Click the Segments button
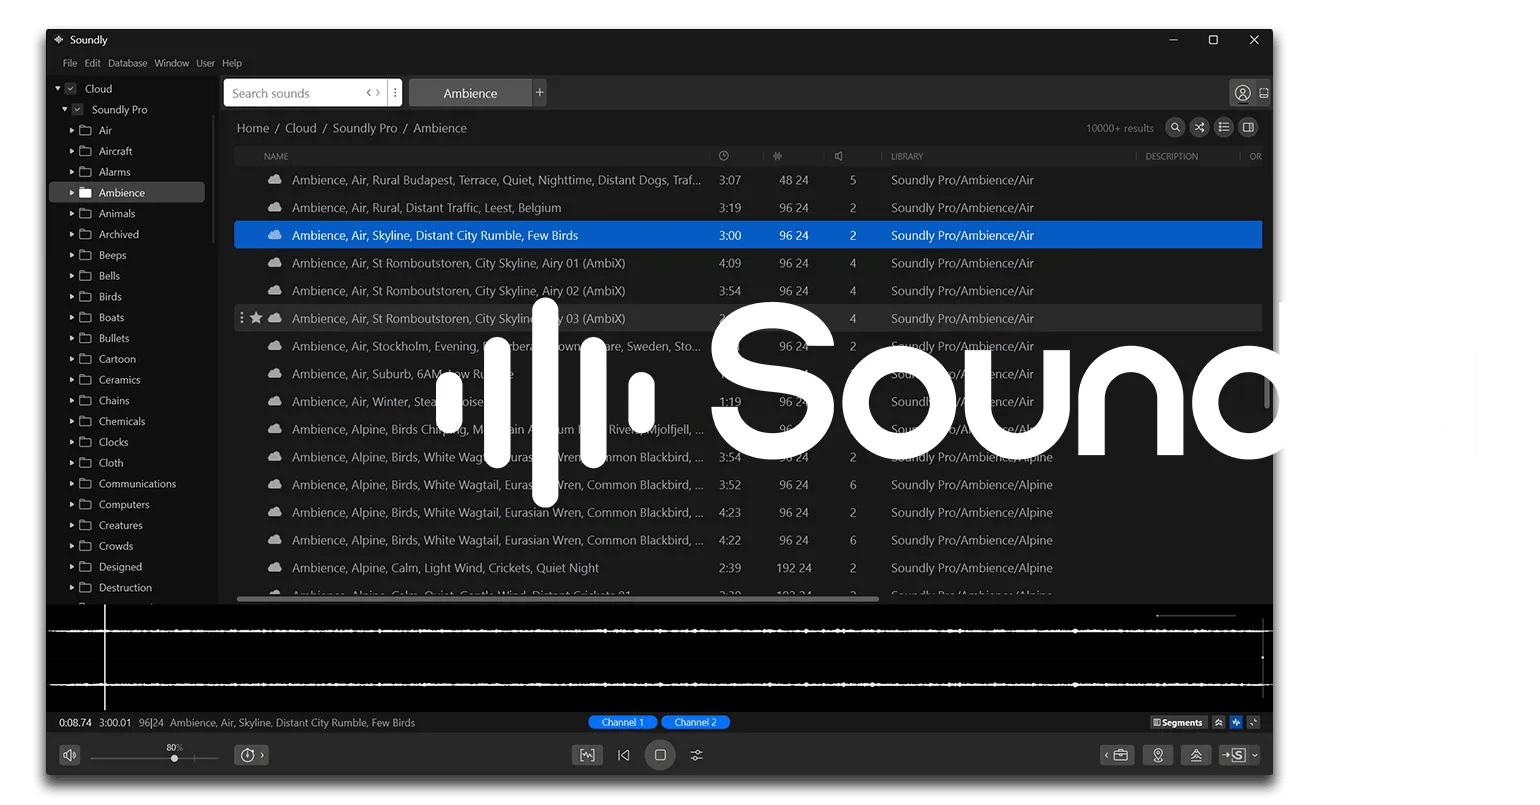The width and height of the screenshot is (1540, 805). point(1178,722)
